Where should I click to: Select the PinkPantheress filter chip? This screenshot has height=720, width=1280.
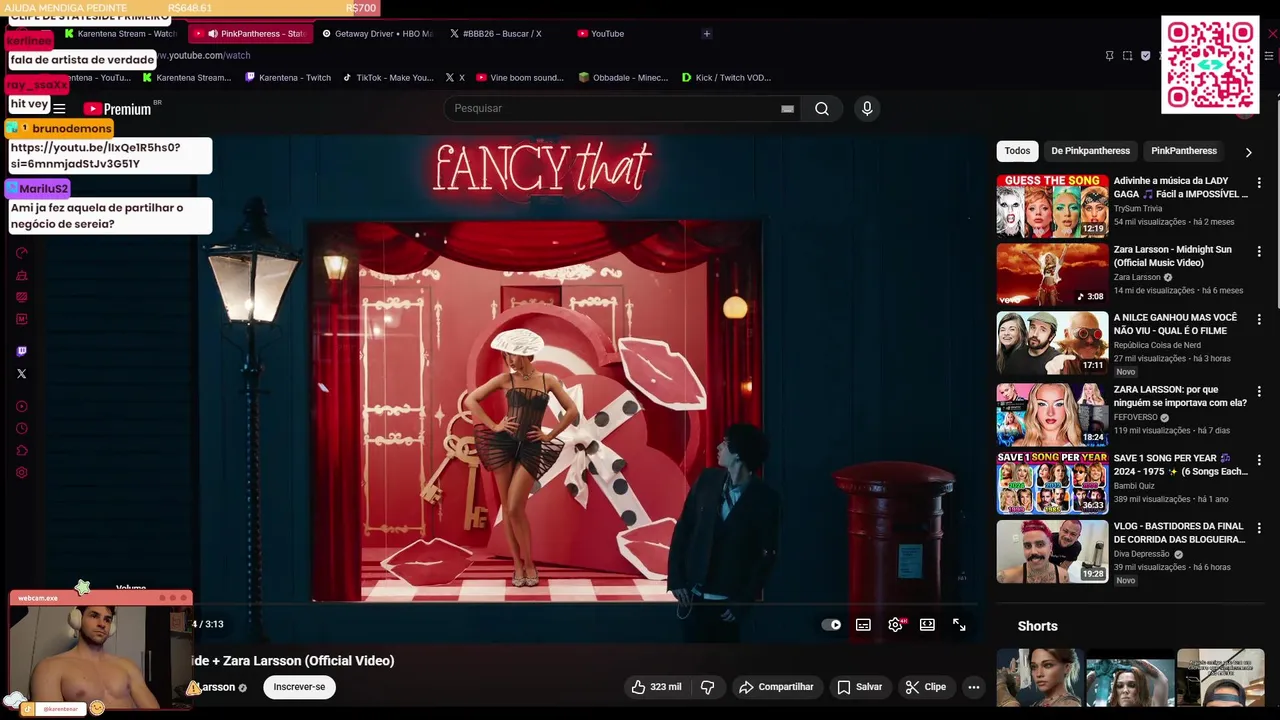[x=1184, y=151]
